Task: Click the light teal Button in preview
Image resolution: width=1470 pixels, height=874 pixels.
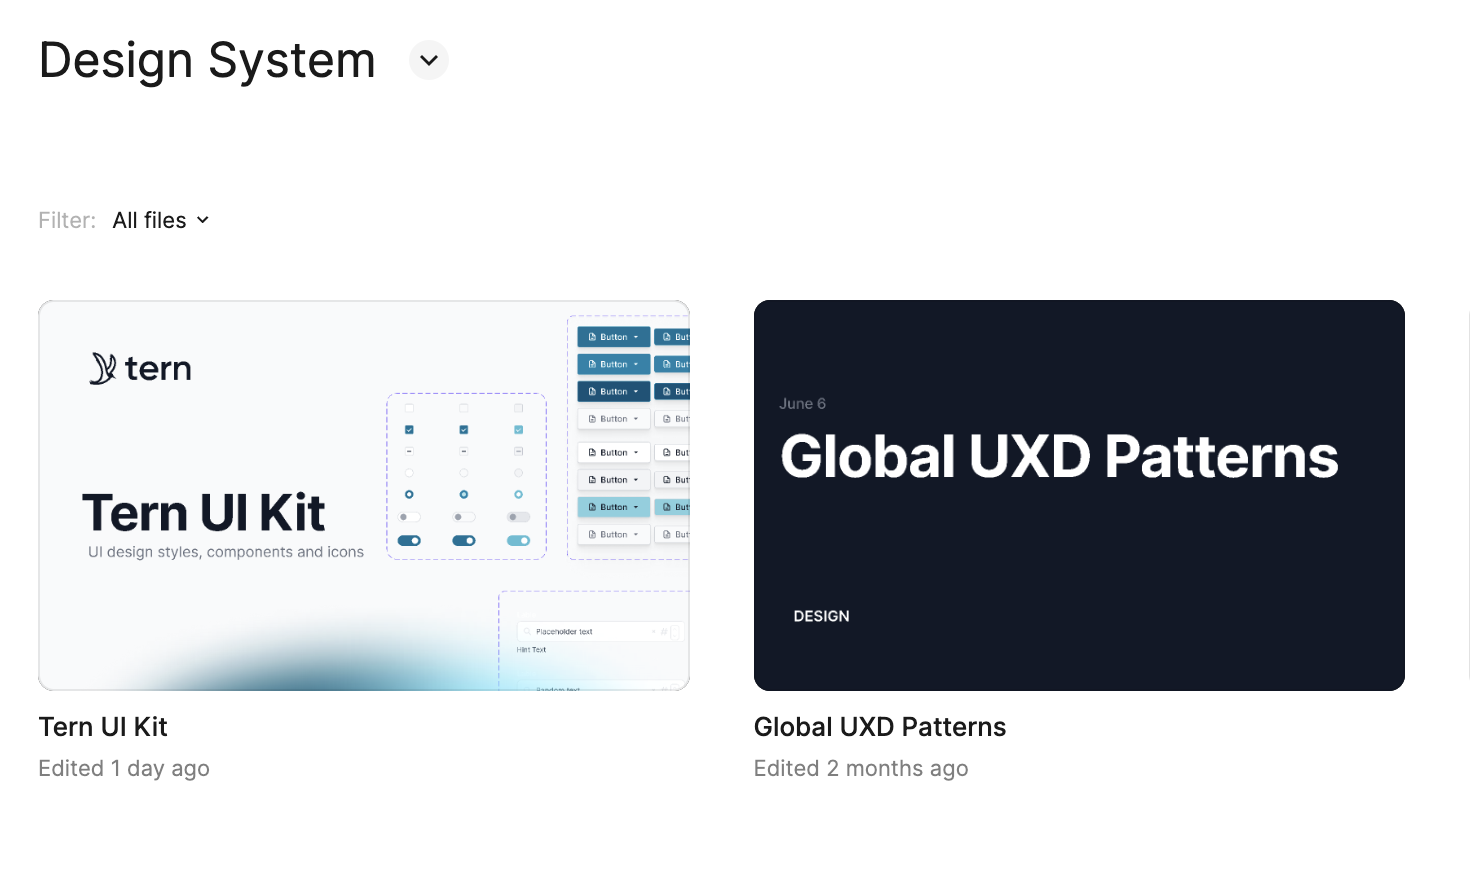Action: [613, 507]
